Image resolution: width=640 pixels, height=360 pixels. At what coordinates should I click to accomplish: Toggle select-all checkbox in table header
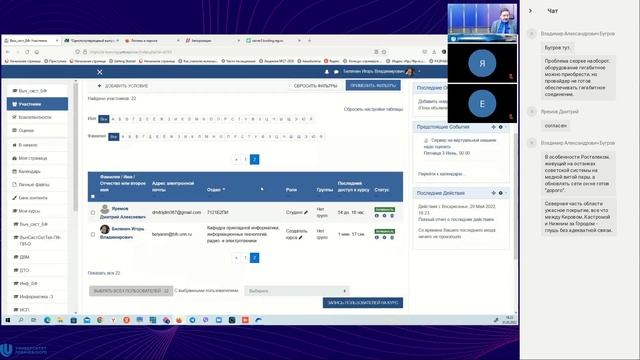[x=93, y=197]
